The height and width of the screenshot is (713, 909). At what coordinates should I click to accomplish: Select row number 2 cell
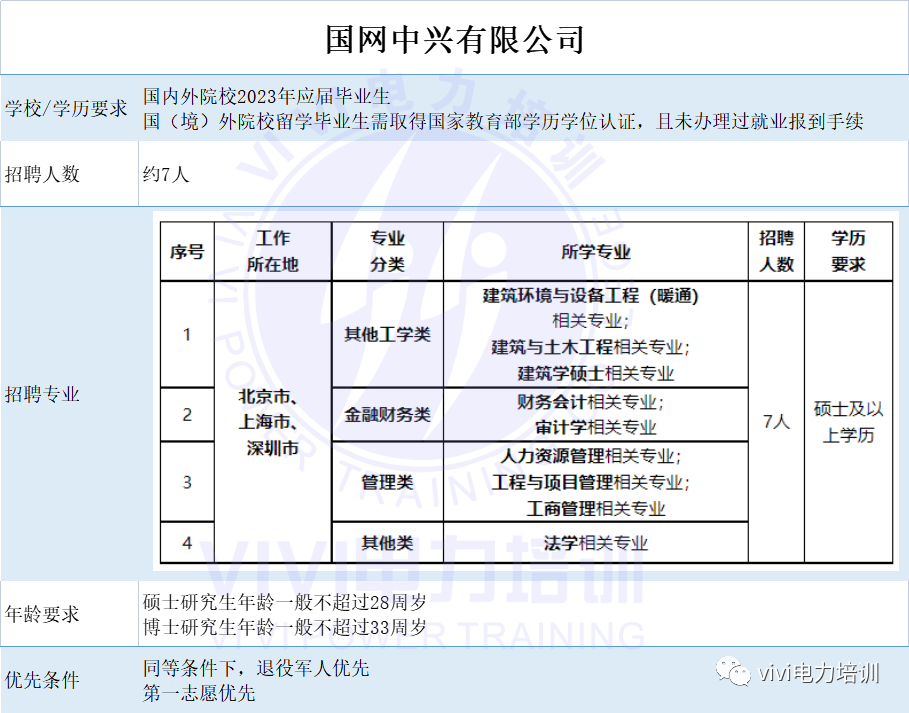click(187, 414)
